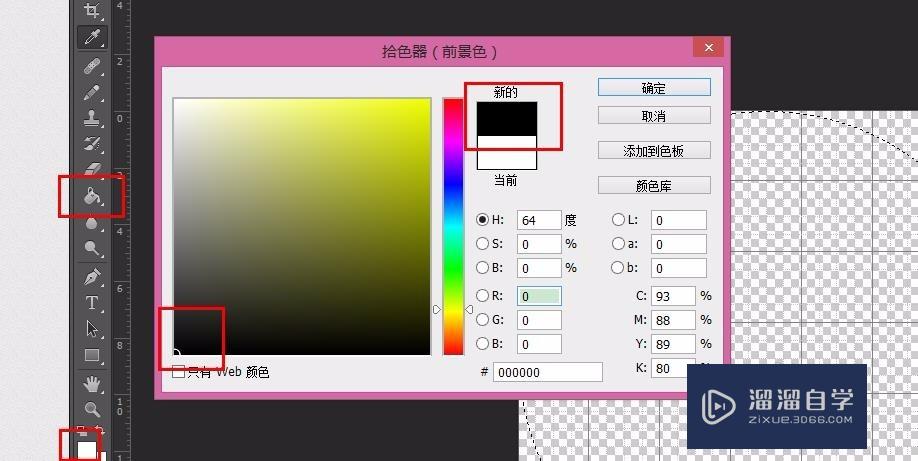Select the Crop tool
The image size is (918, 461).
pyautogui.click(x=92, y=10)
